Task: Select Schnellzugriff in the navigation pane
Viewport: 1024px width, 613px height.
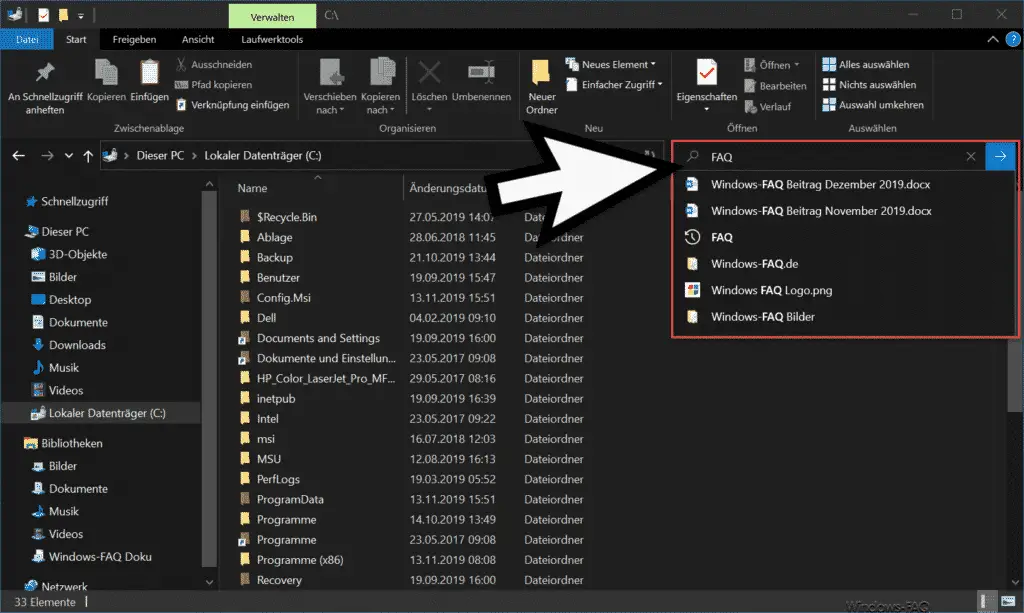Action: [x=67, y=202]
